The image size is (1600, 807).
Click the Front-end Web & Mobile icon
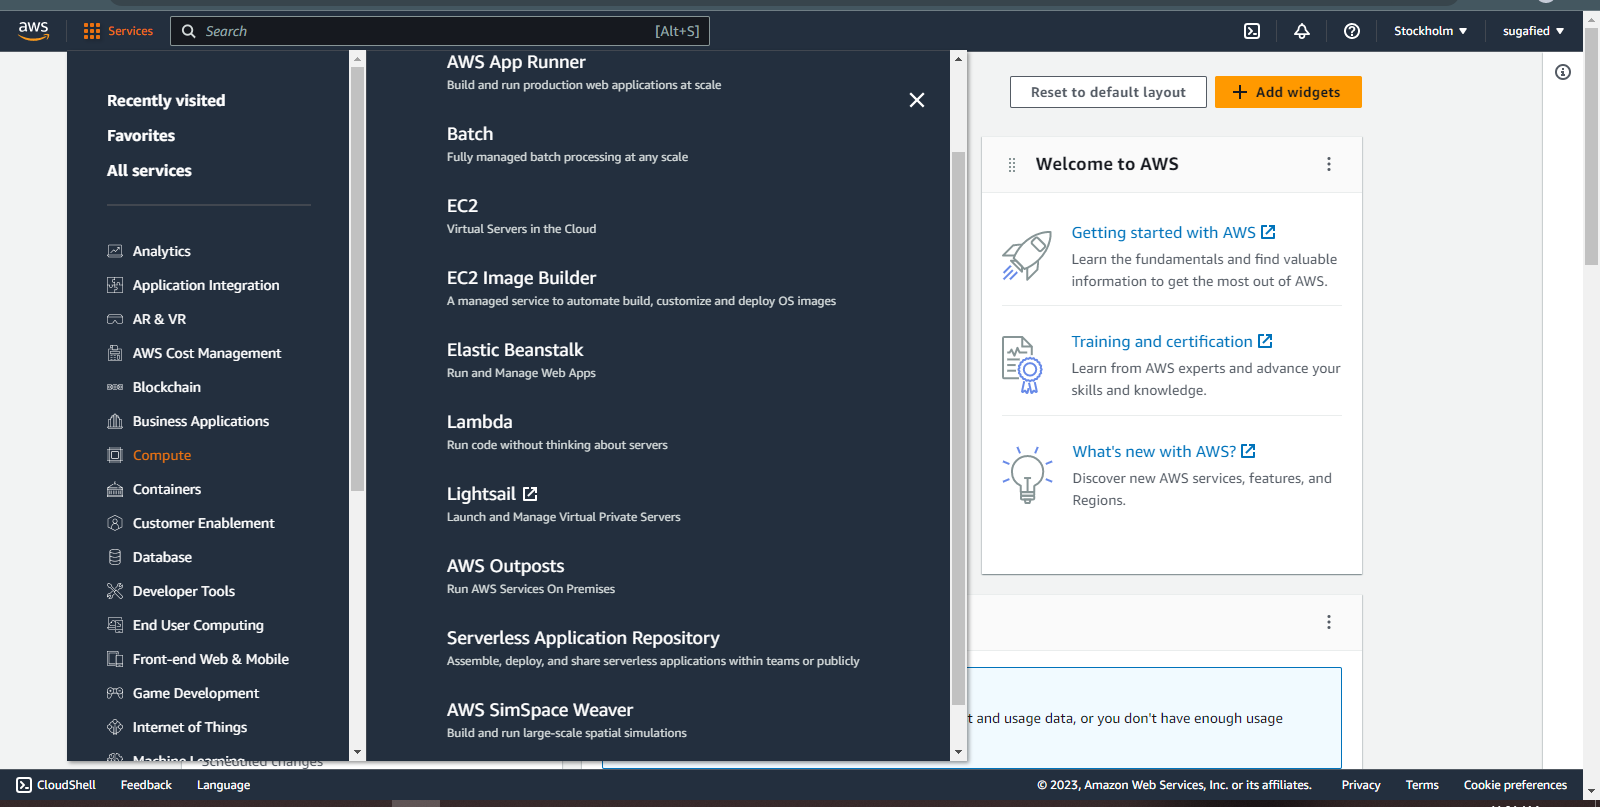tap(115, 659)
